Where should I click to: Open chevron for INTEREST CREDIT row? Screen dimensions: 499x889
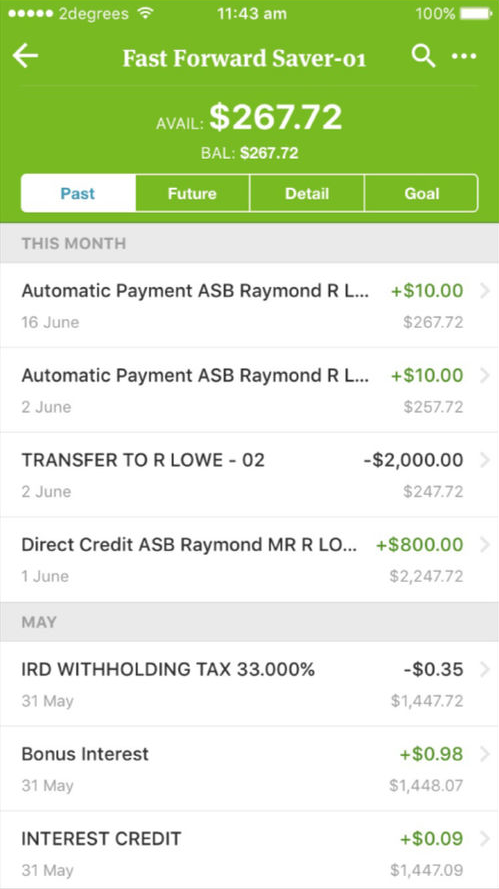(x=484, y=839)
